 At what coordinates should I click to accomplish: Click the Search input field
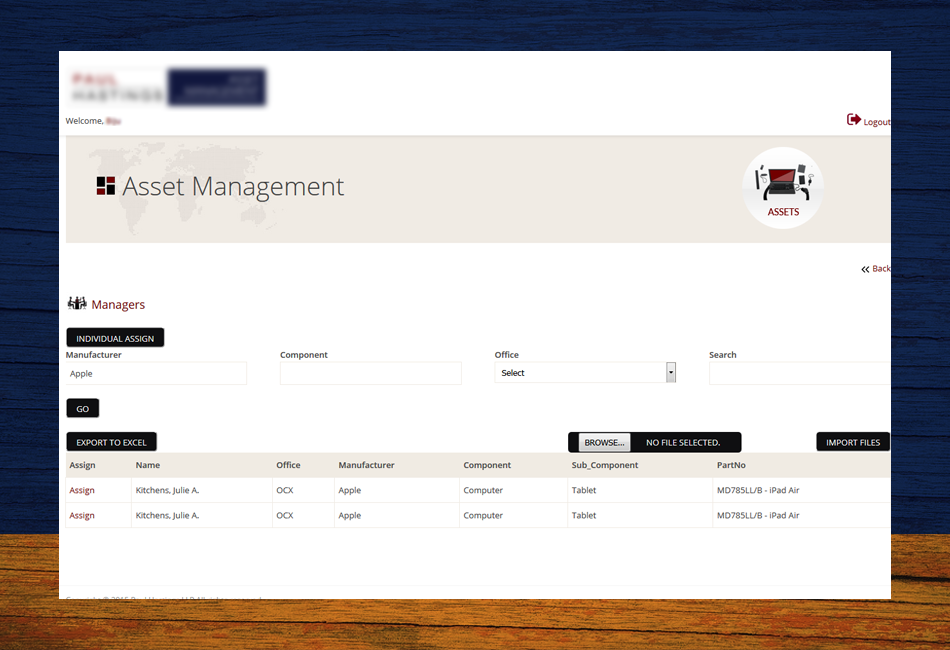click(798, 372)
